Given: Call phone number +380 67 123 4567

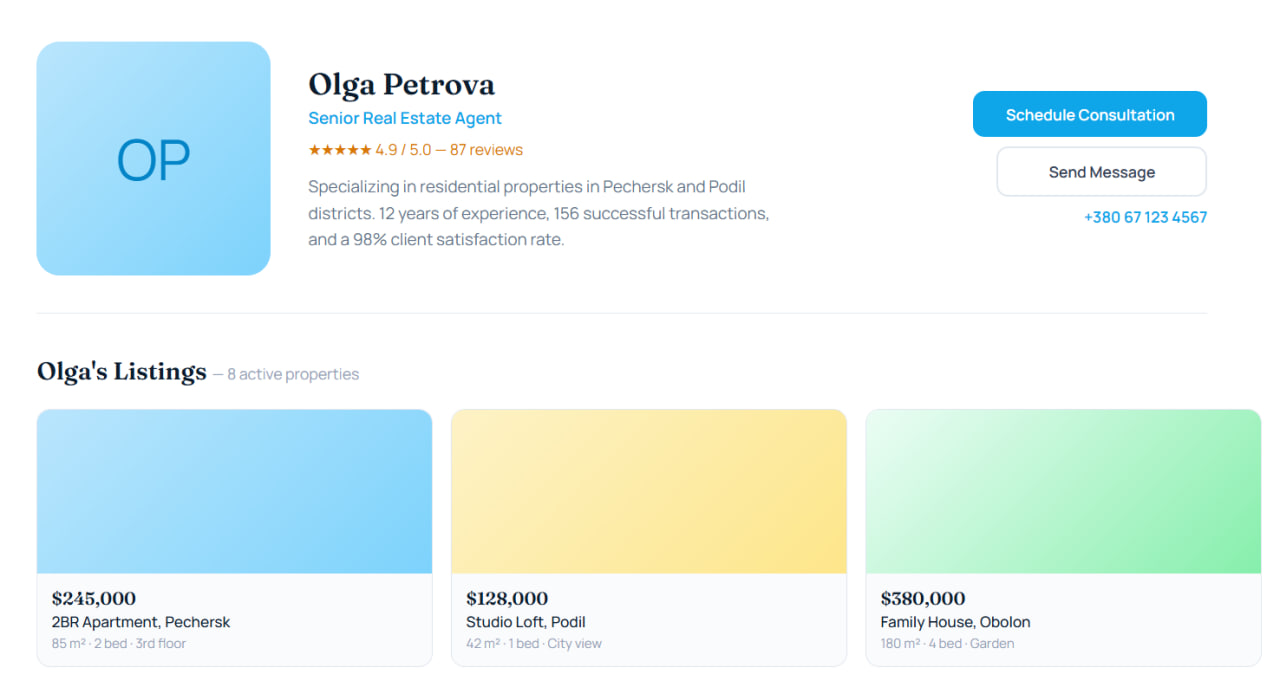Looking at the screenshot, I should (x=1145, y=217).
